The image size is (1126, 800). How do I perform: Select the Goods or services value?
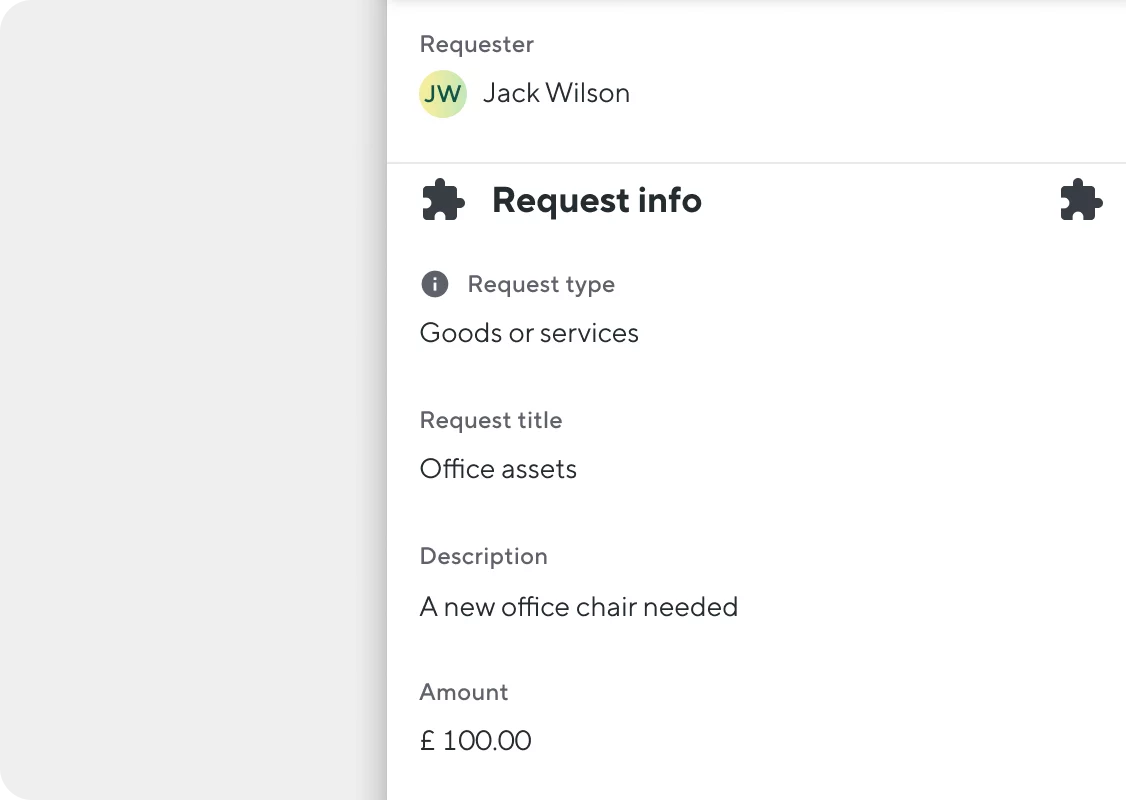(x=529, y=332)
